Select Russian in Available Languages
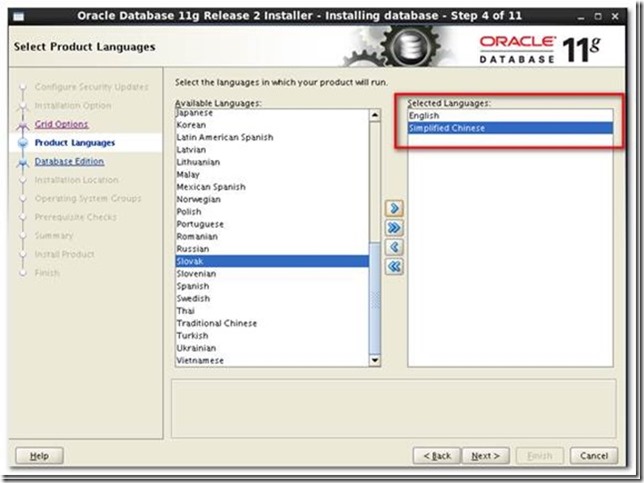Image resolution: width=644 pixels, height=483 pixels. [272, 248]
